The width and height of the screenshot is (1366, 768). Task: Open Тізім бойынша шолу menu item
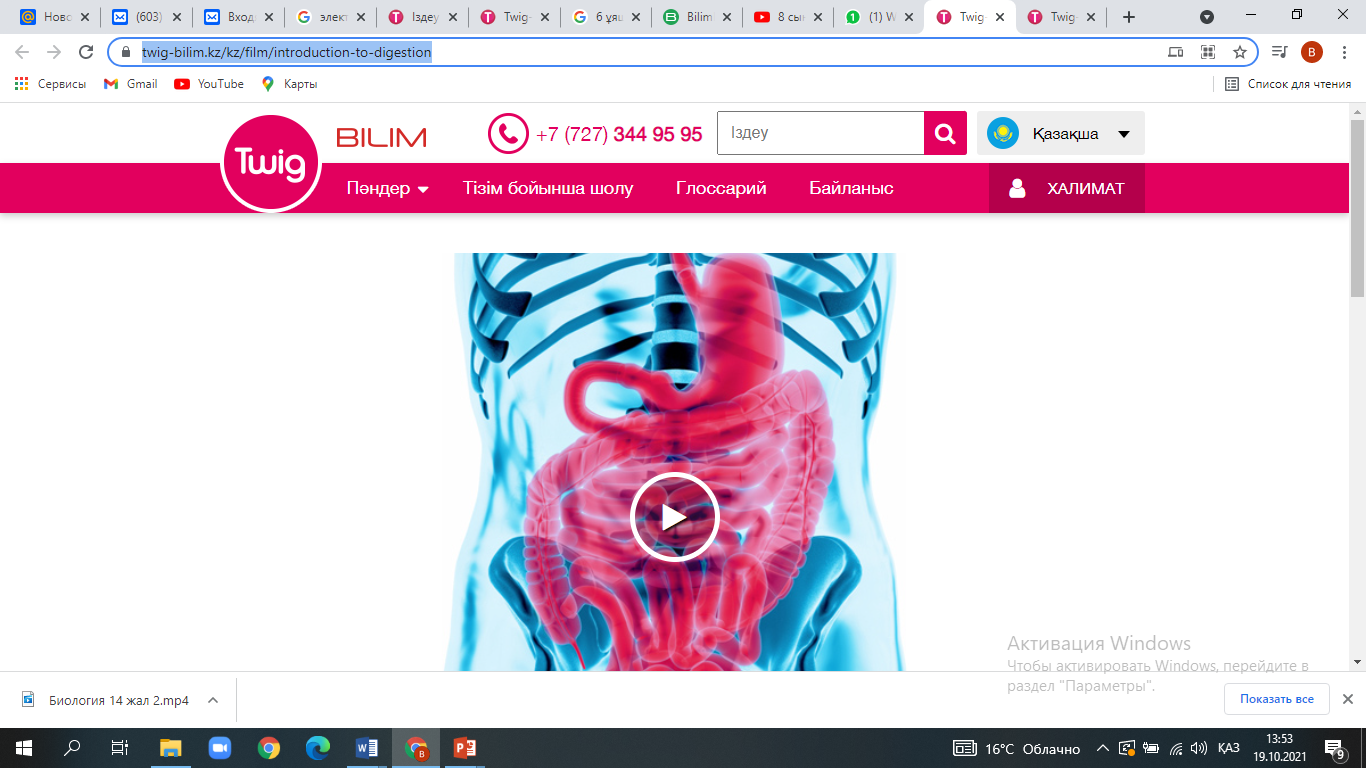click(x=548, y=188)
